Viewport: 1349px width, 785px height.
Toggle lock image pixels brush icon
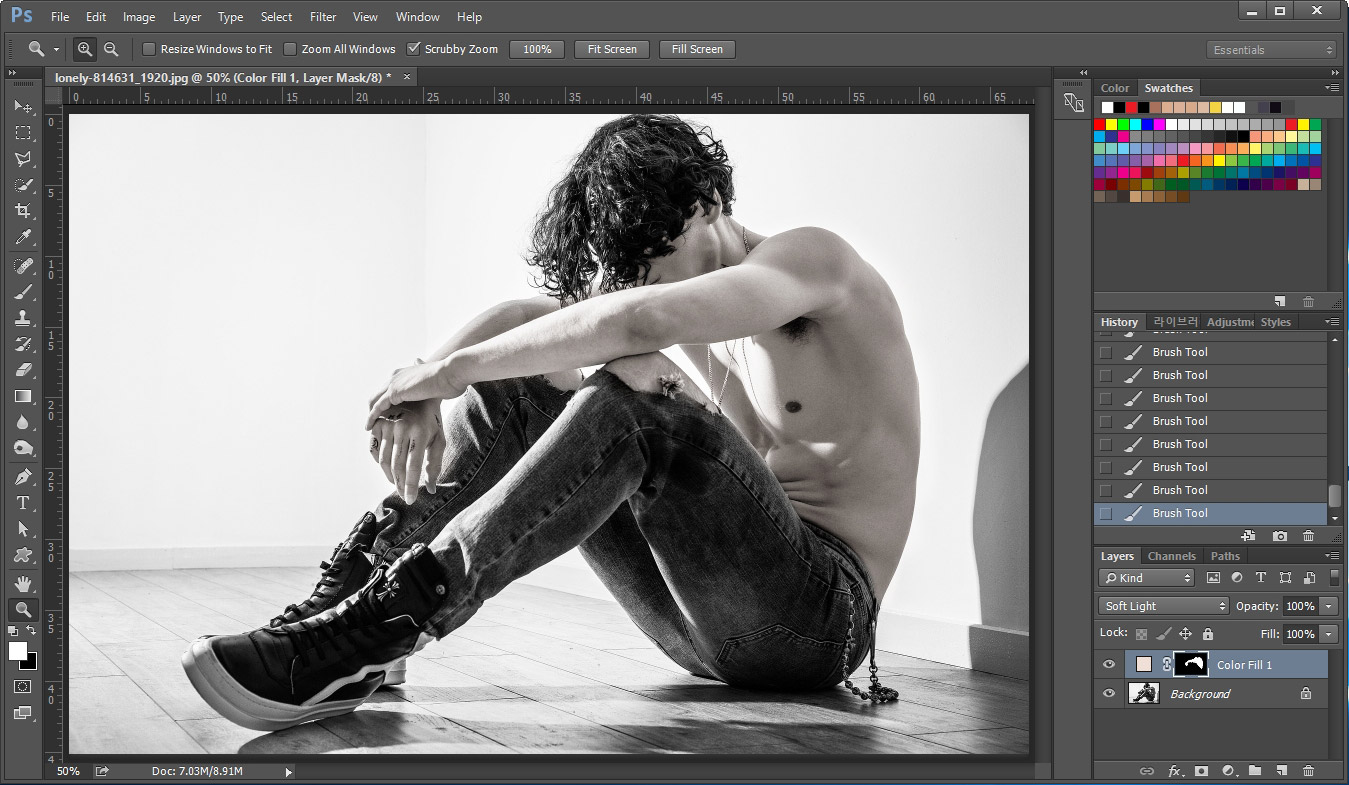(x=1163, y=634)
